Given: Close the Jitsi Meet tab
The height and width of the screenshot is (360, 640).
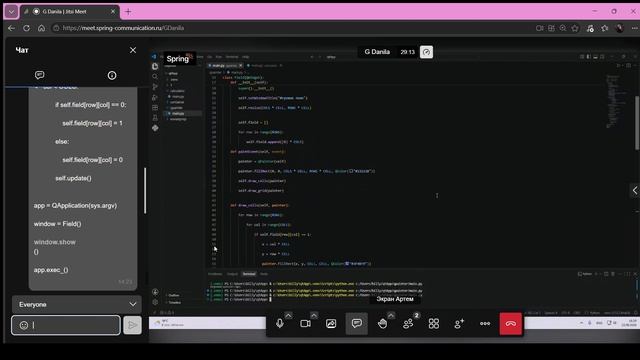Looking at the screenshot, I should pos(113,12).
